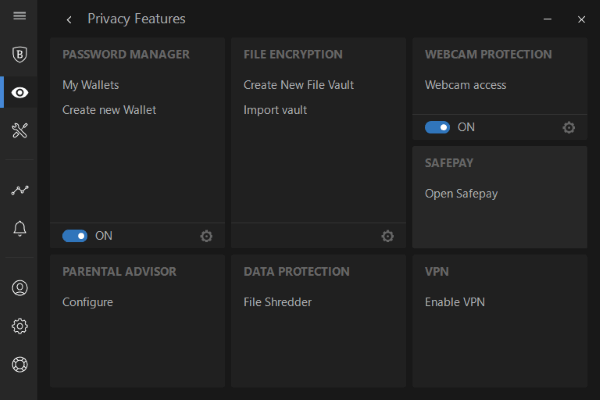
Task: Open the Notifications bell icon
Action: pyautogui.click(x=19, y=229)
